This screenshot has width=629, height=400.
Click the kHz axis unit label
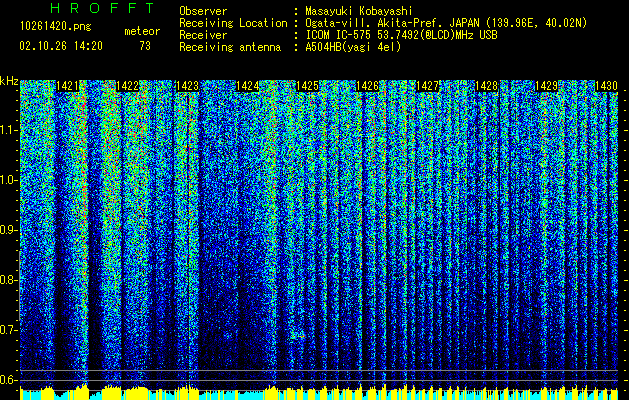click(x=9, y=81)
